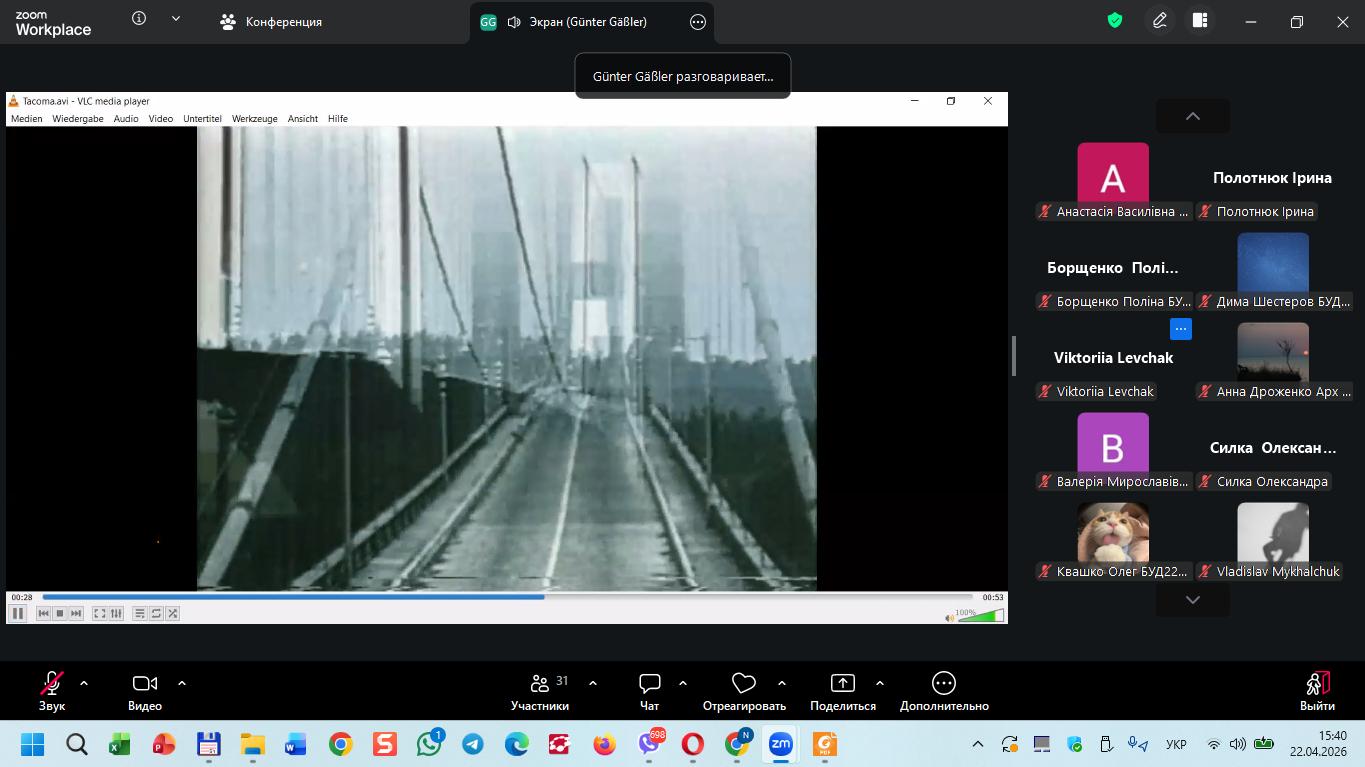1365x767 pixels.
Task: Expand audio options arrow beside Звук
Action: [x=84, y=683]
